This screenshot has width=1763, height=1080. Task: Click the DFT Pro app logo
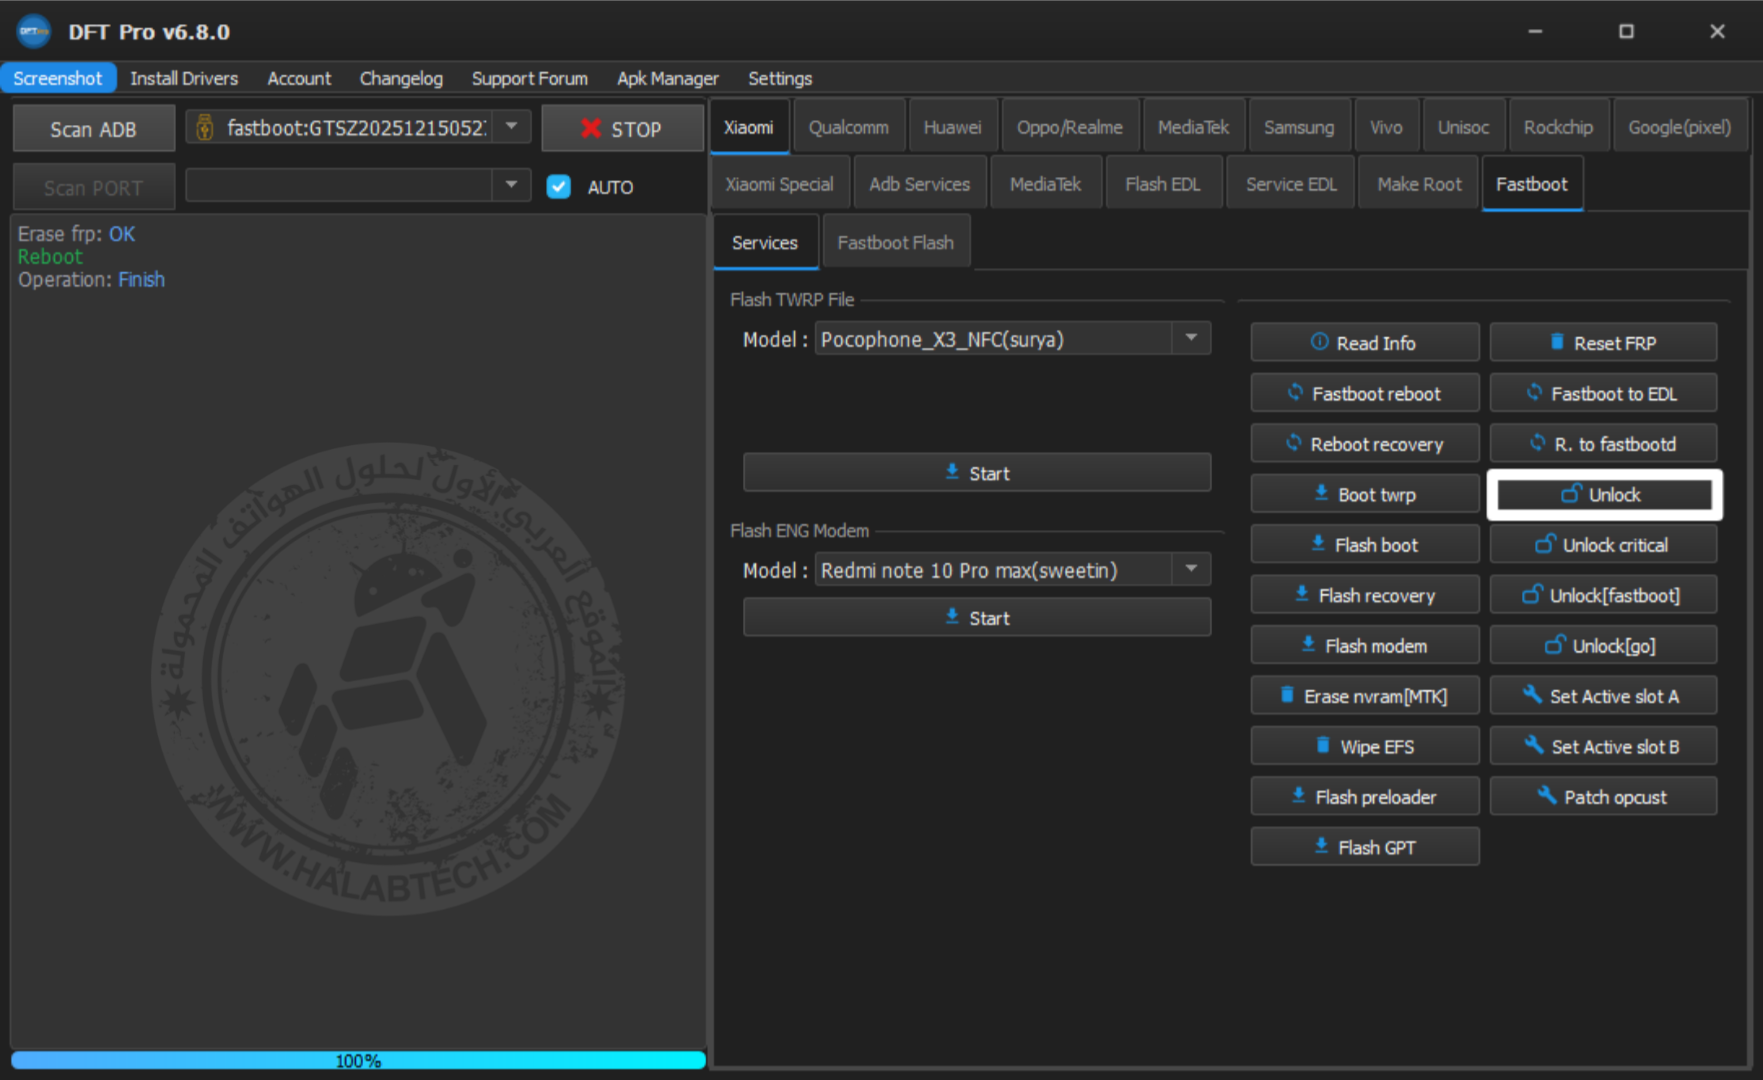34,31
